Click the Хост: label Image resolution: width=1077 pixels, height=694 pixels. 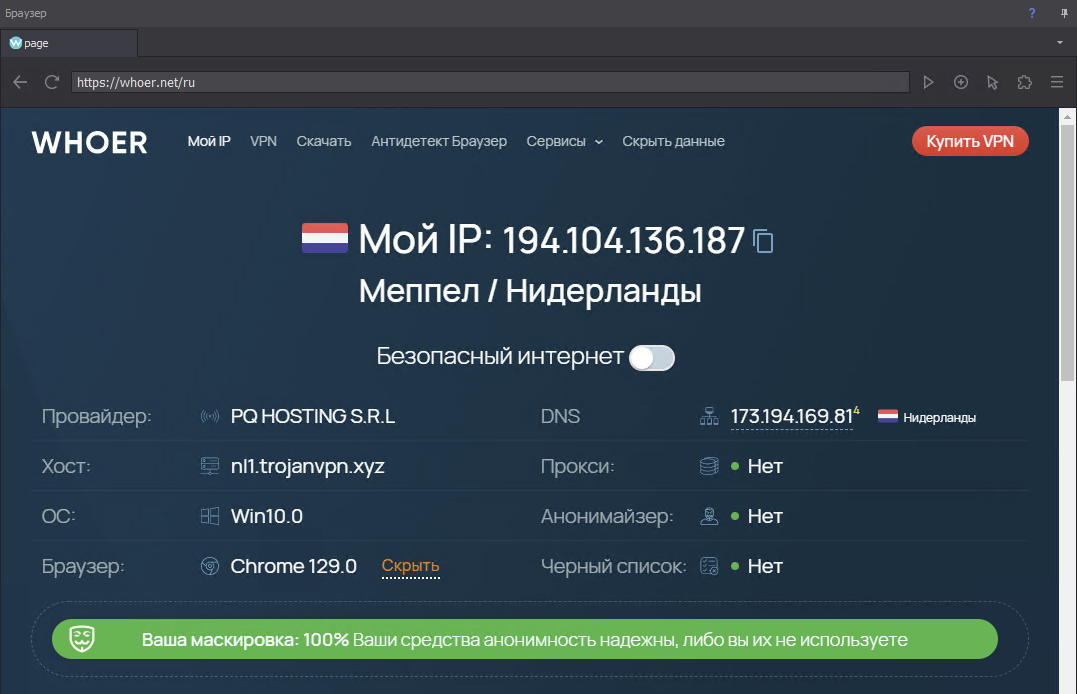click(66, 466)
